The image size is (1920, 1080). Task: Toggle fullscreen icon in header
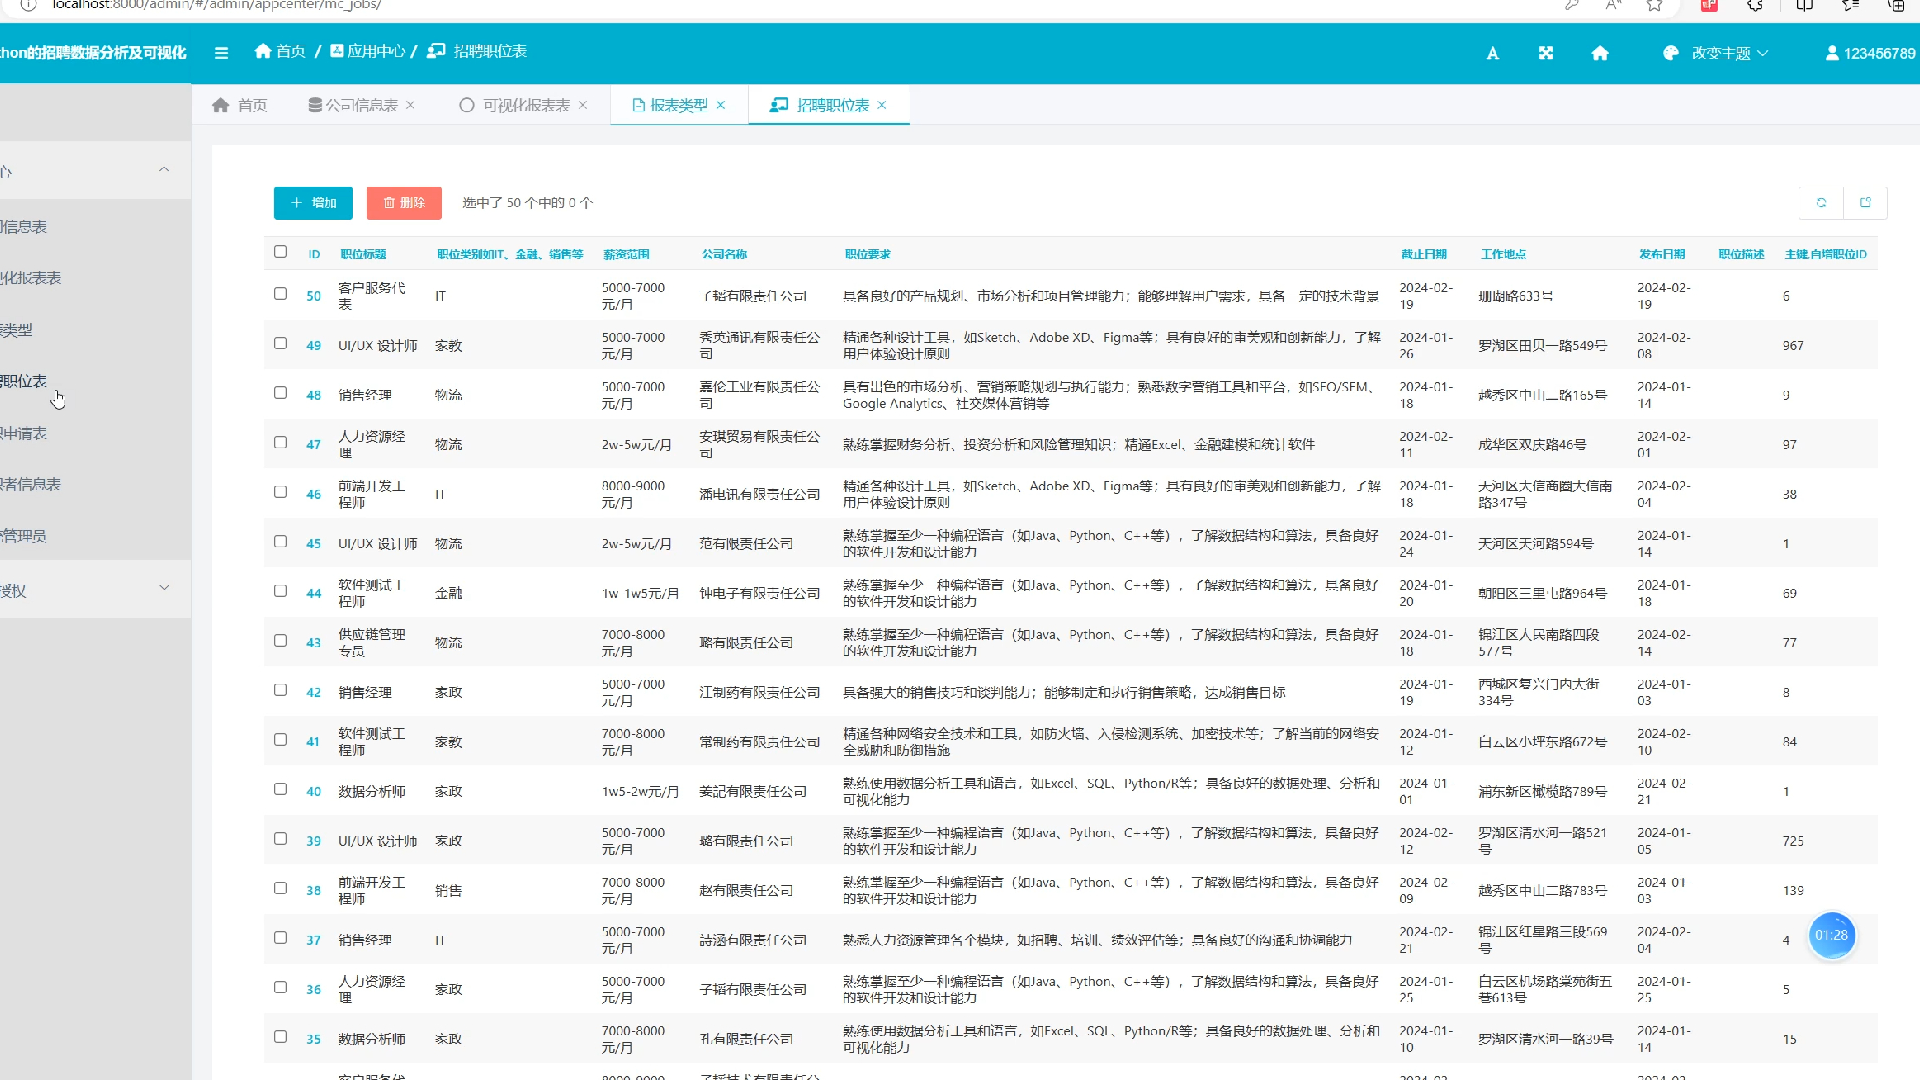click(x=1546, y=53)
